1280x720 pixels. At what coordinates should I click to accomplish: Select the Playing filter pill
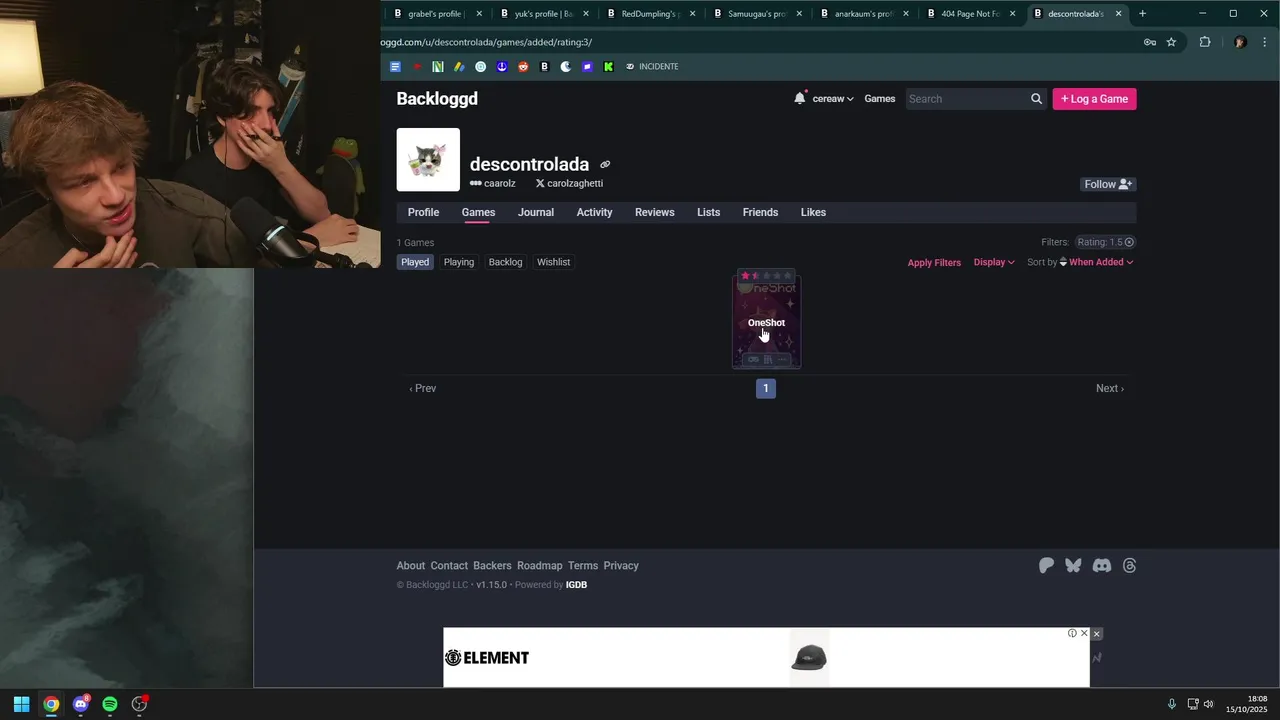point(459,262)
